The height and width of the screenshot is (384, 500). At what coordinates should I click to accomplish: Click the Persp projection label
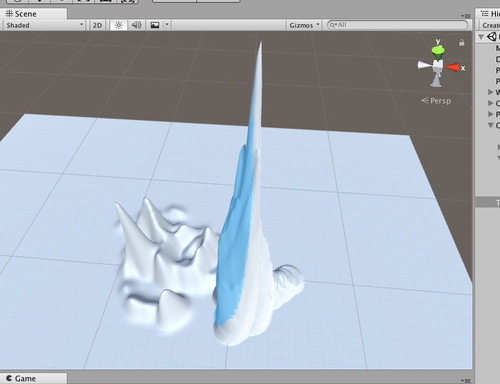[436, 101]
